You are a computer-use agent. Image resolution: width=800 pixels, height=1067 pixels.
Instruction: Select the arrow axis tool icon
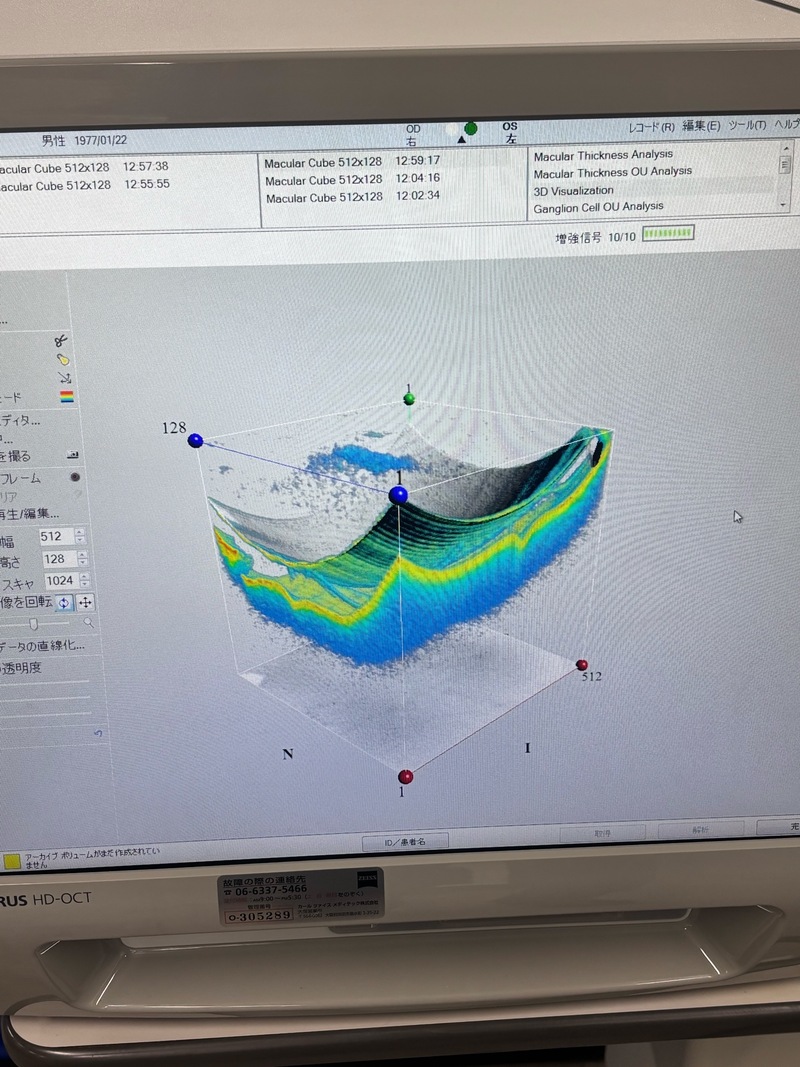tap(65, 378)
